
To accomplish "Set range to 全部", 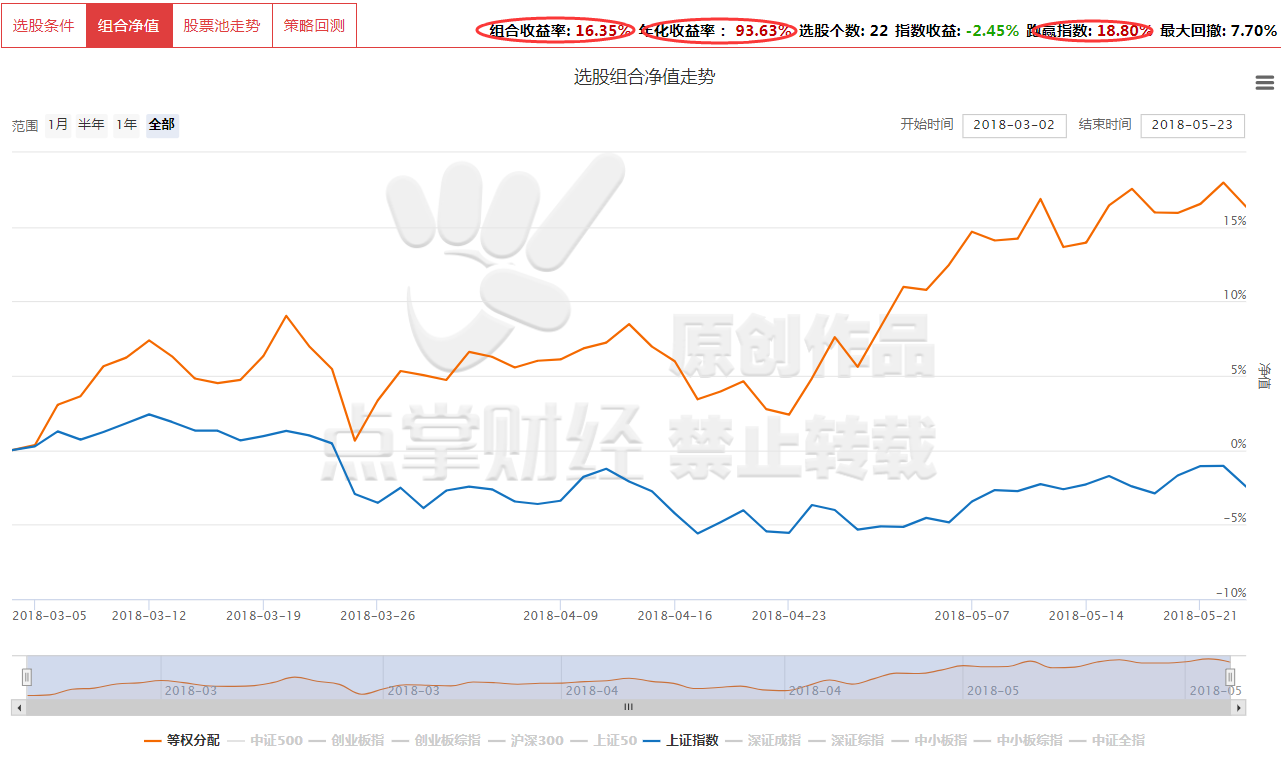I will tap(162, 125).
